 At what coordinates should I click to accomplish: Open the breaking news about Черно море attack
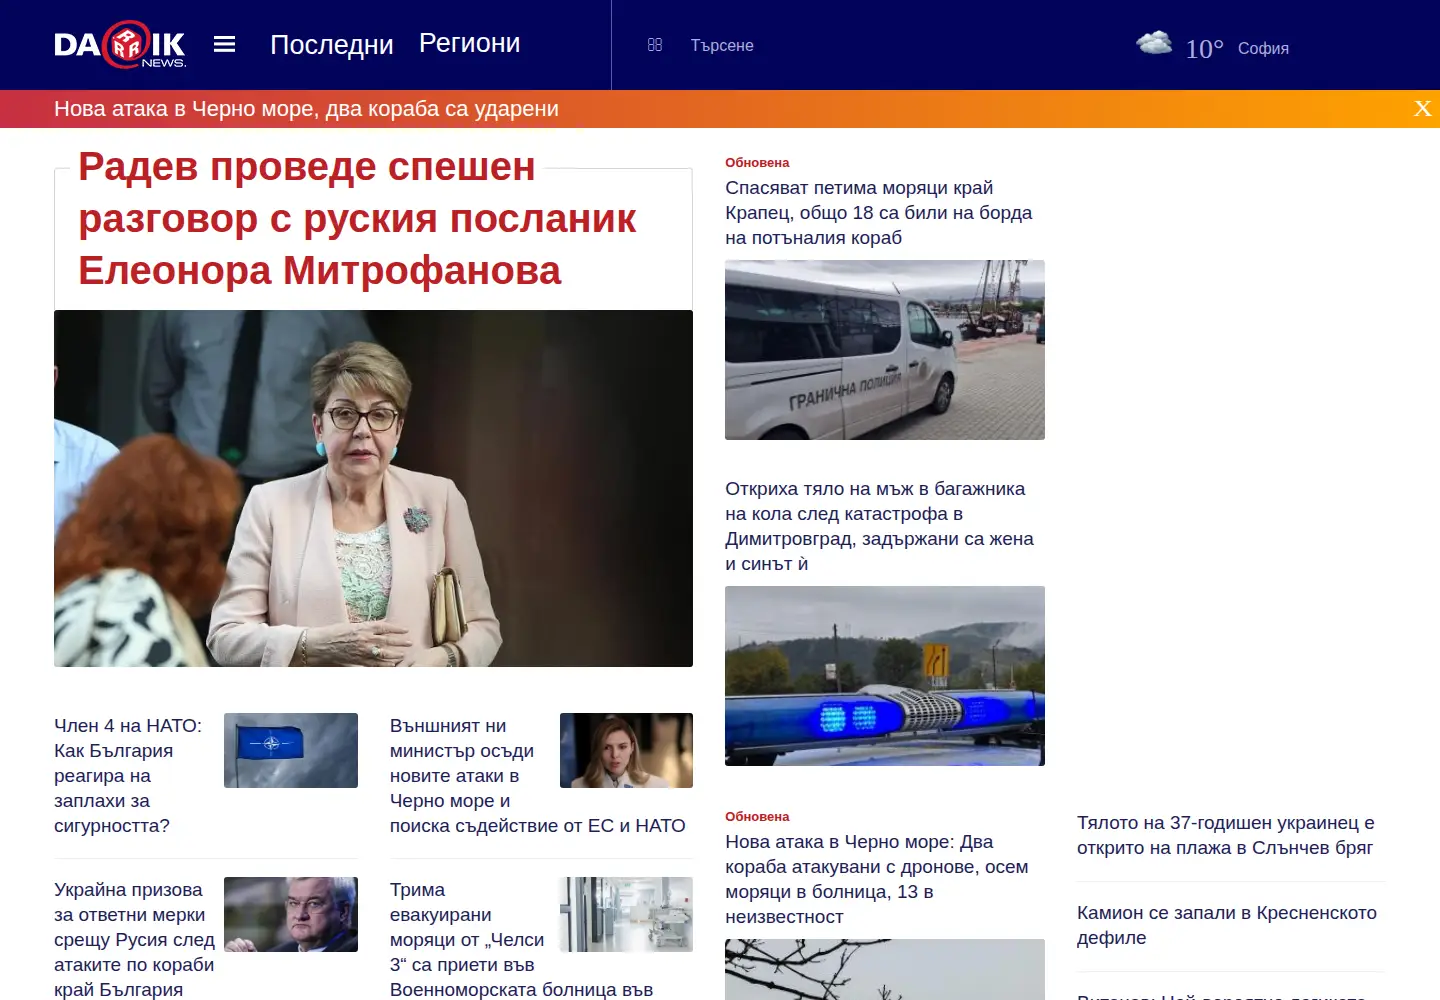click(306, 109)
